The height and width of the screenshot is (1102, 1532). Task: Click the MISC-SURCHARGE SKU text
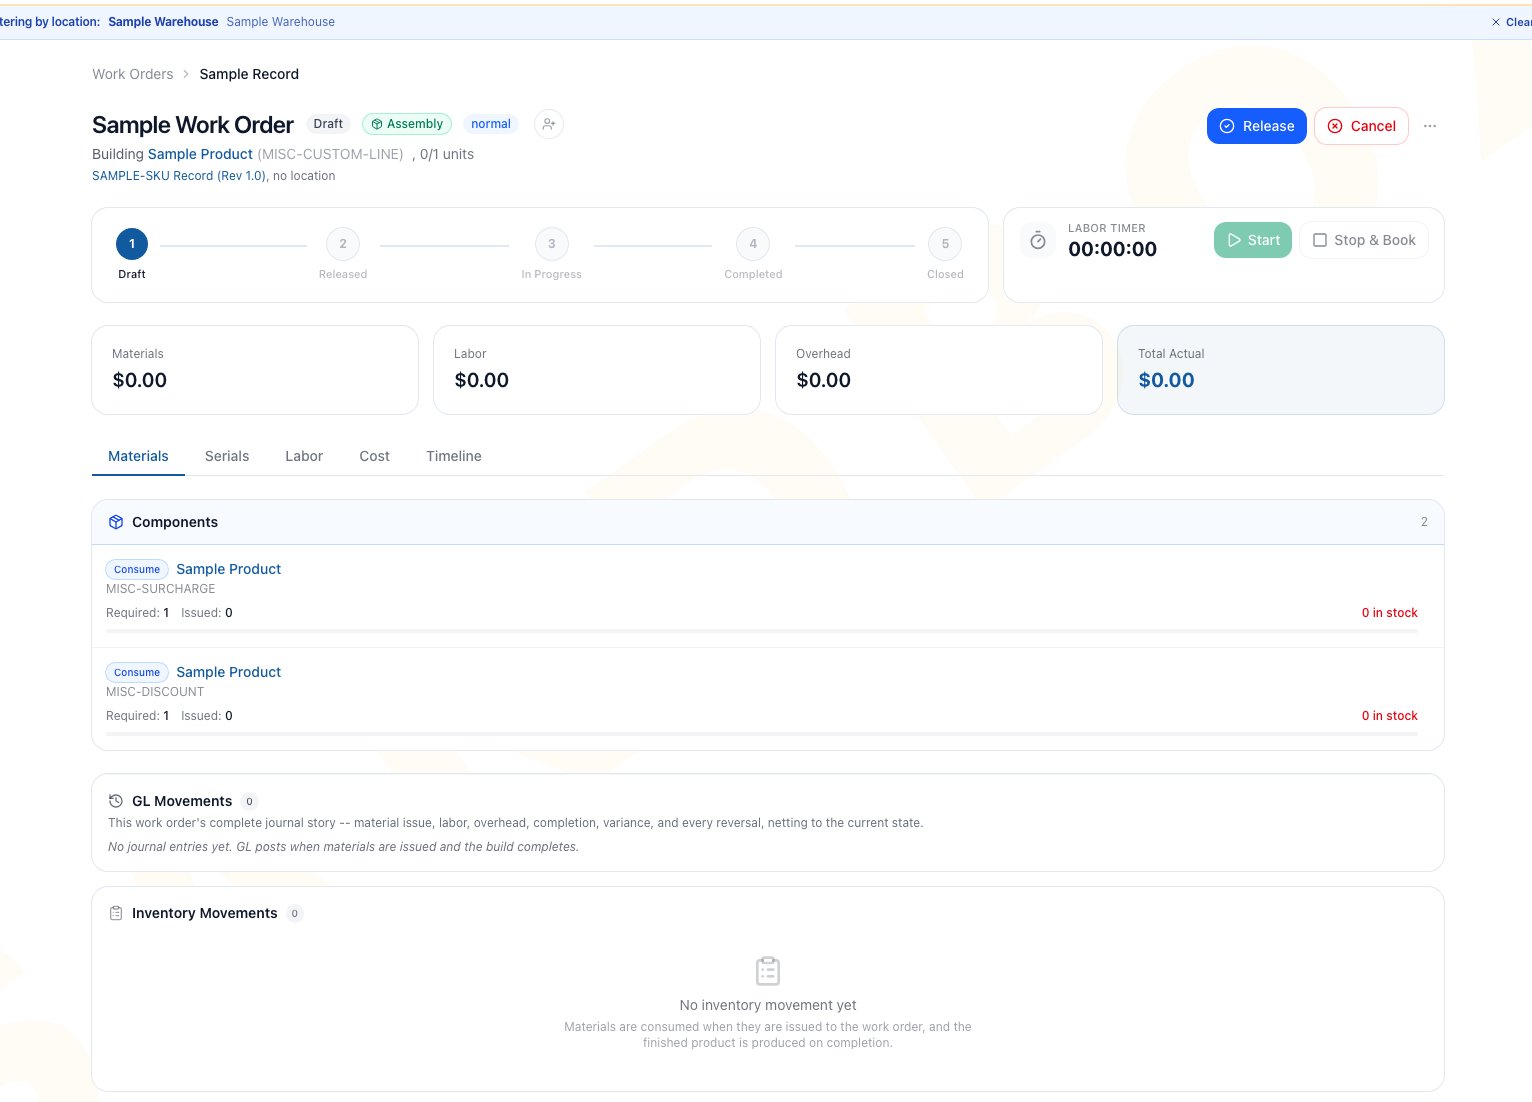pyautogui.click(x=161, y=589)
